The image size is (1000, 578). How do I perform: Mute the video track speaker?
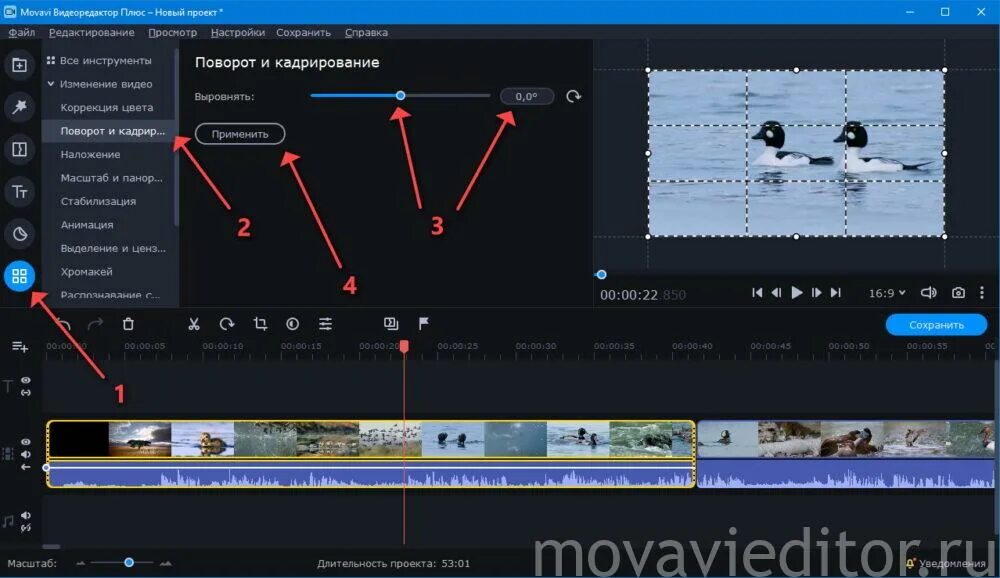coord(26,454)
